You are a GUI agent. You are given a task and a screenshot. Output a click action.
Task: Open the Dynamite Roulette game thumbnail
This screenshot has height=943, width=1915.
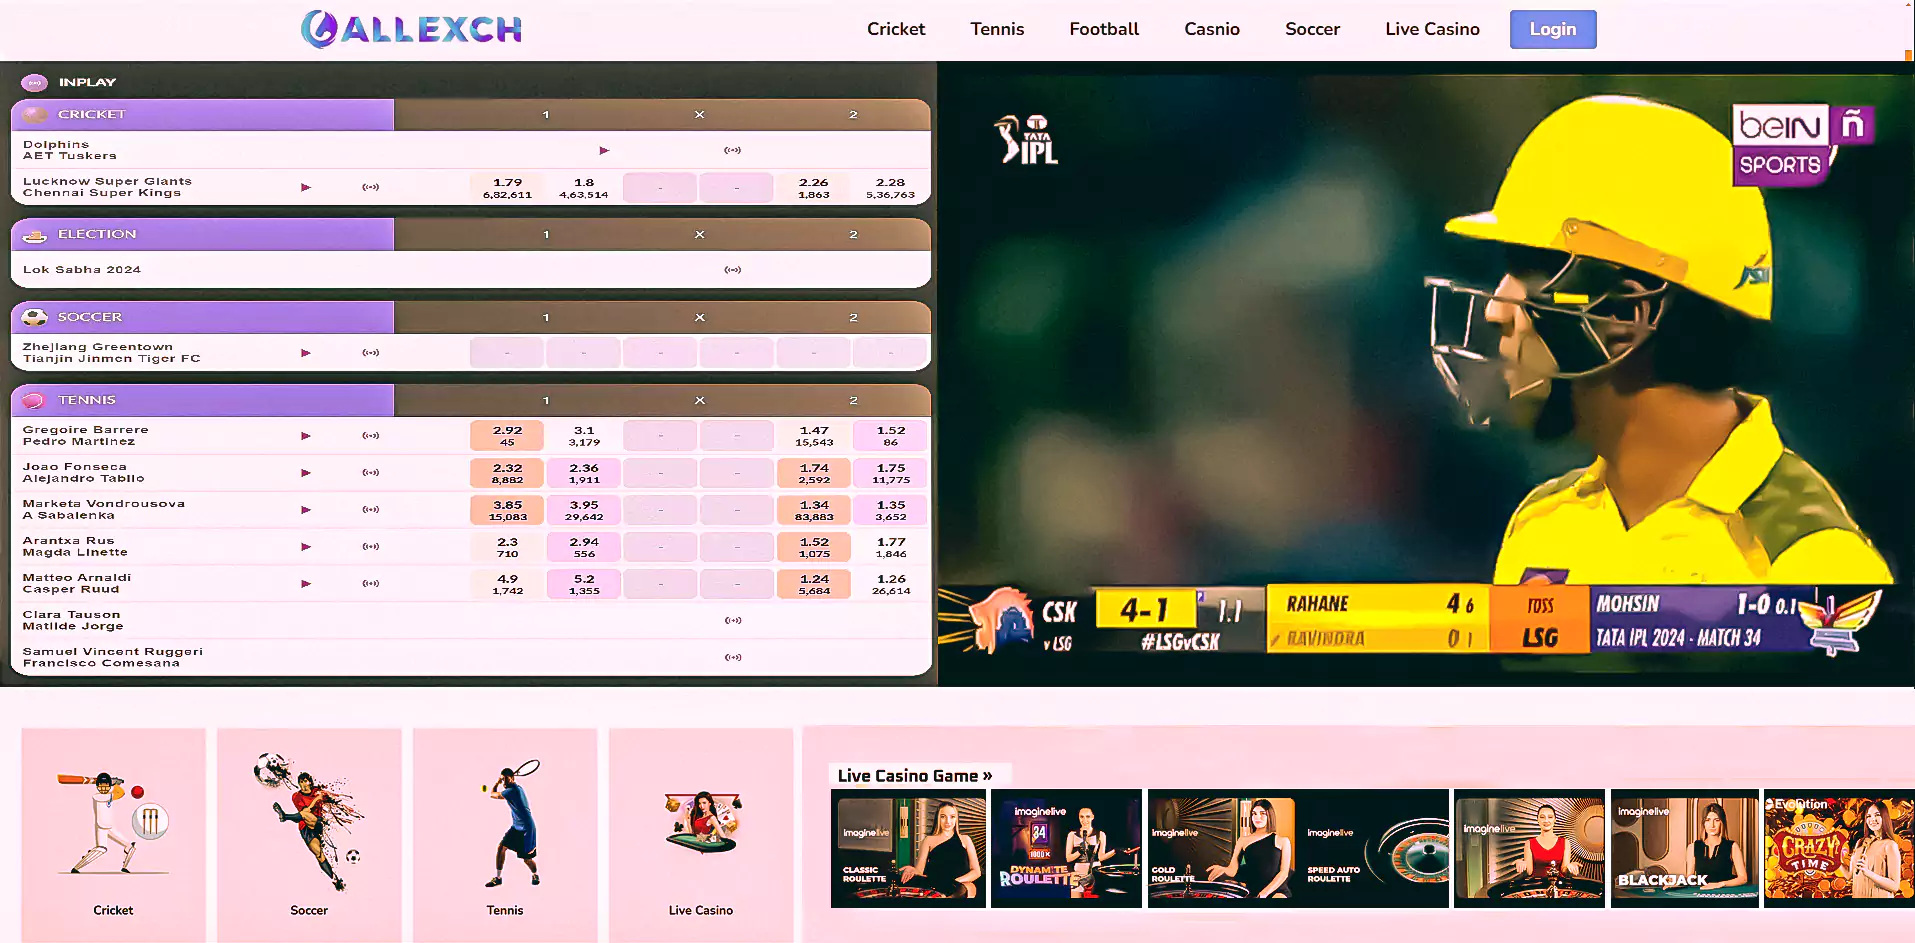1066,848
